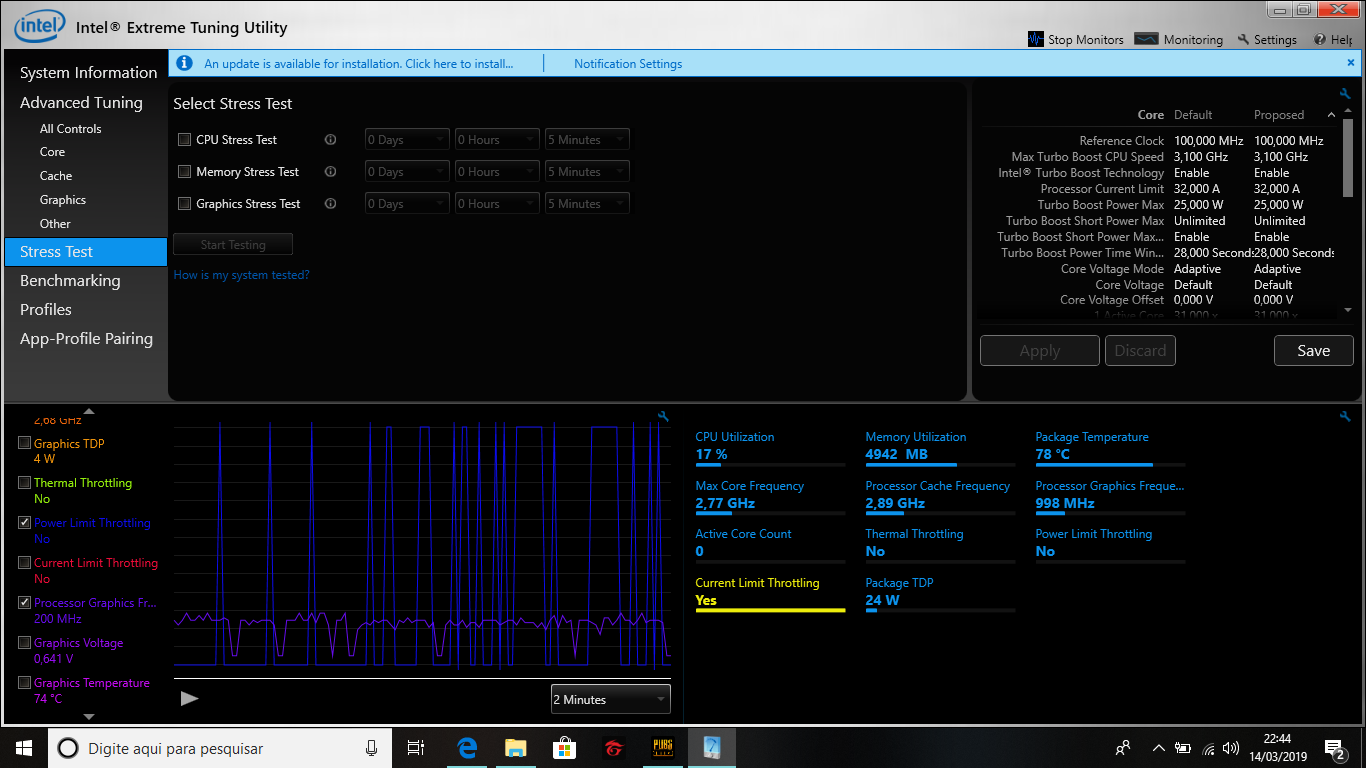The width and height of the screenshot is (1366, 768).
Task: Open the CPU Stress Test Days dropdown
Action: [x=407, y=140]
